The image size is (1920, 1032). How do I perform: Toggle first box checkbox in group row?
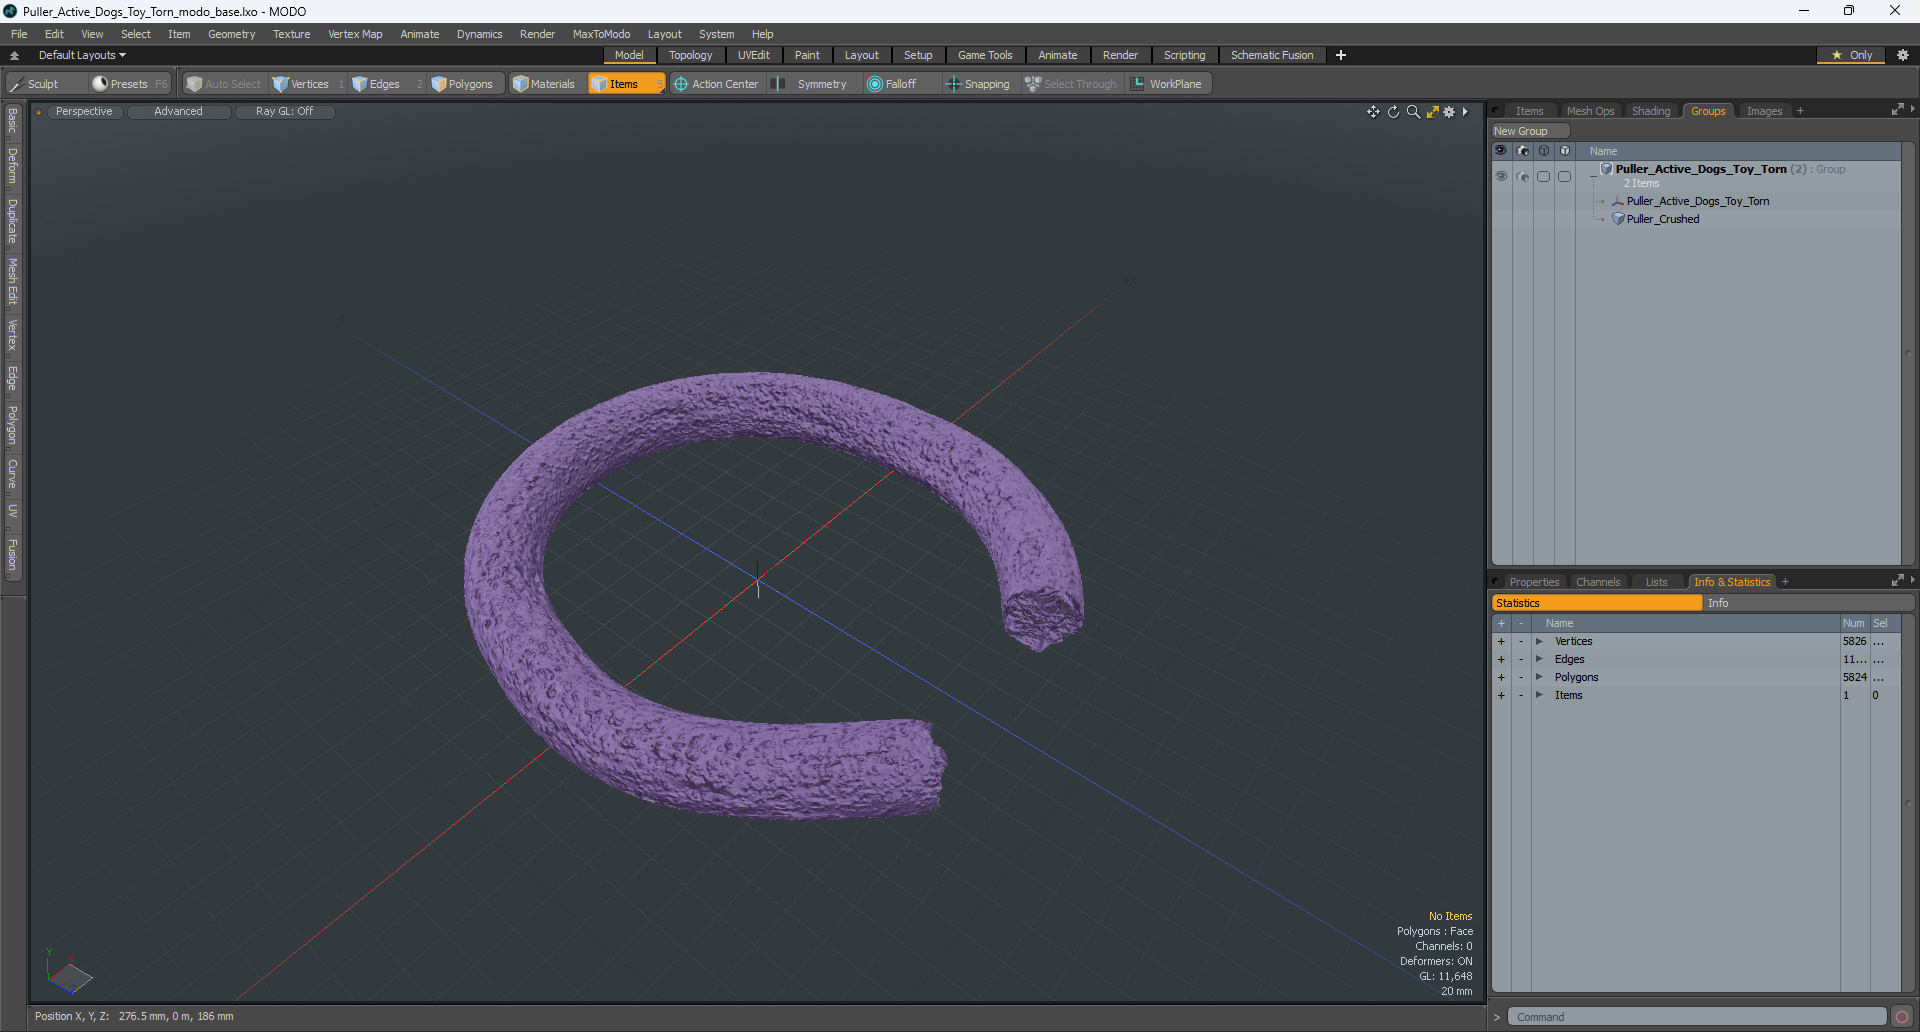(x=1544, y=176)
